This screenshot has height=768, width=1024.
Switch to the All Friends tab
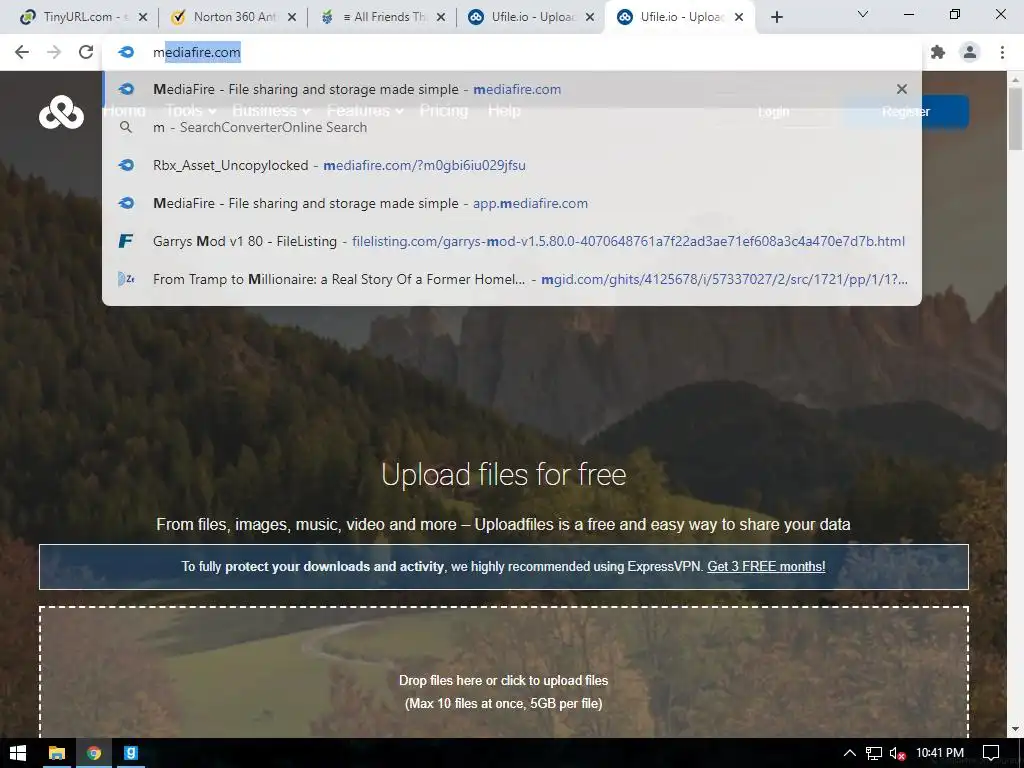pyautogui.click(x=382, y=17)
